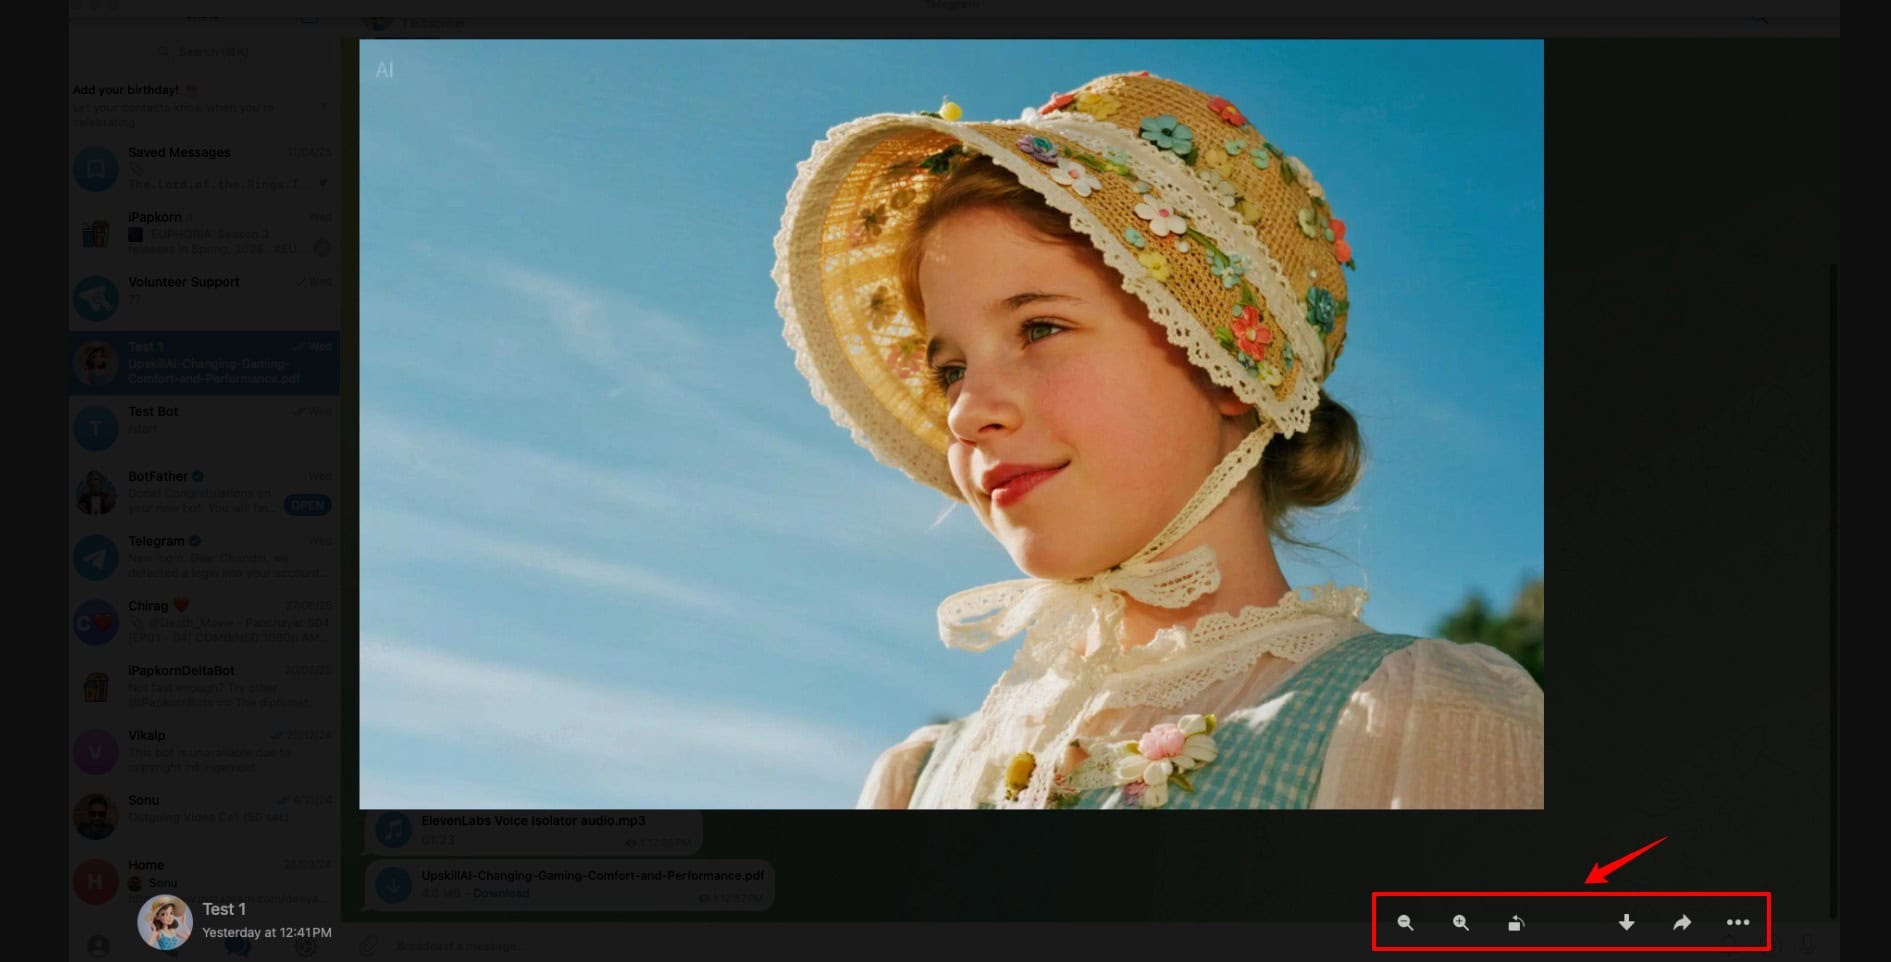
Task: Open the BotFather chat
Action: pos(204,492)
